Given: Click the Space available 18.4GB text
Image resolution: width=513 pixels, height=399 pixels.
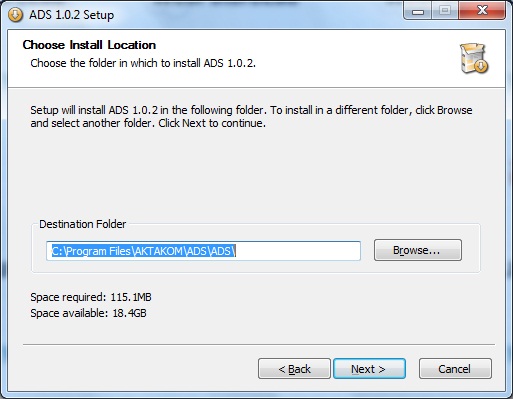Looking at the screenshot, I should point(88,313).
